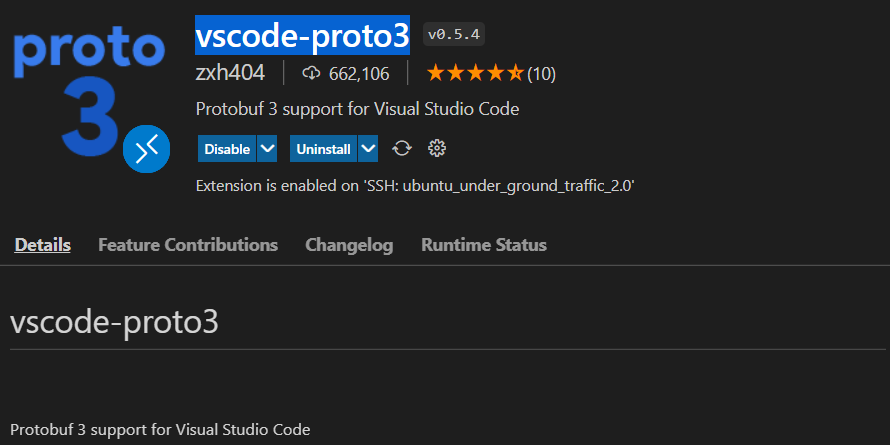Click the remote SSH badge on logo
The width and height of the screenshot is (890, 445).
tap(146, 149)
